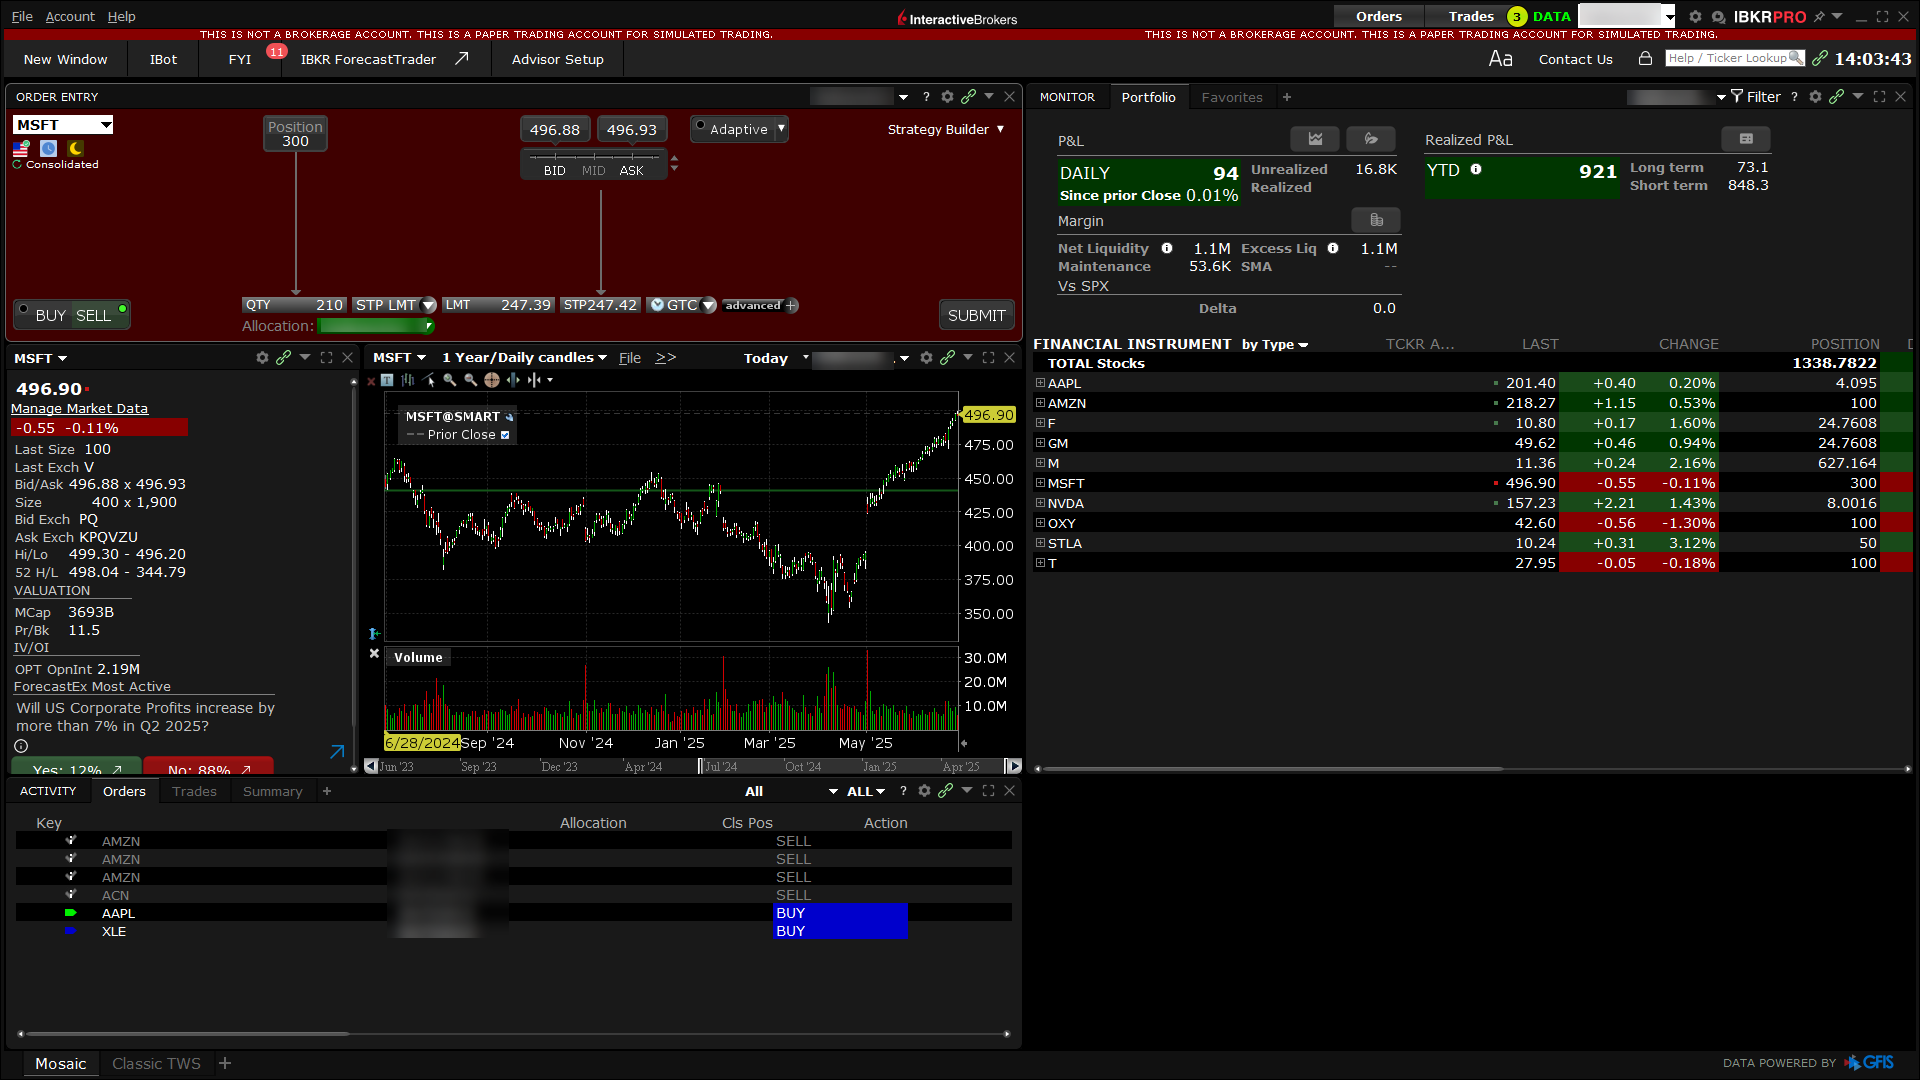
Task: Remove chart toolbar with red X icon
Action: [x=371, y=381]
